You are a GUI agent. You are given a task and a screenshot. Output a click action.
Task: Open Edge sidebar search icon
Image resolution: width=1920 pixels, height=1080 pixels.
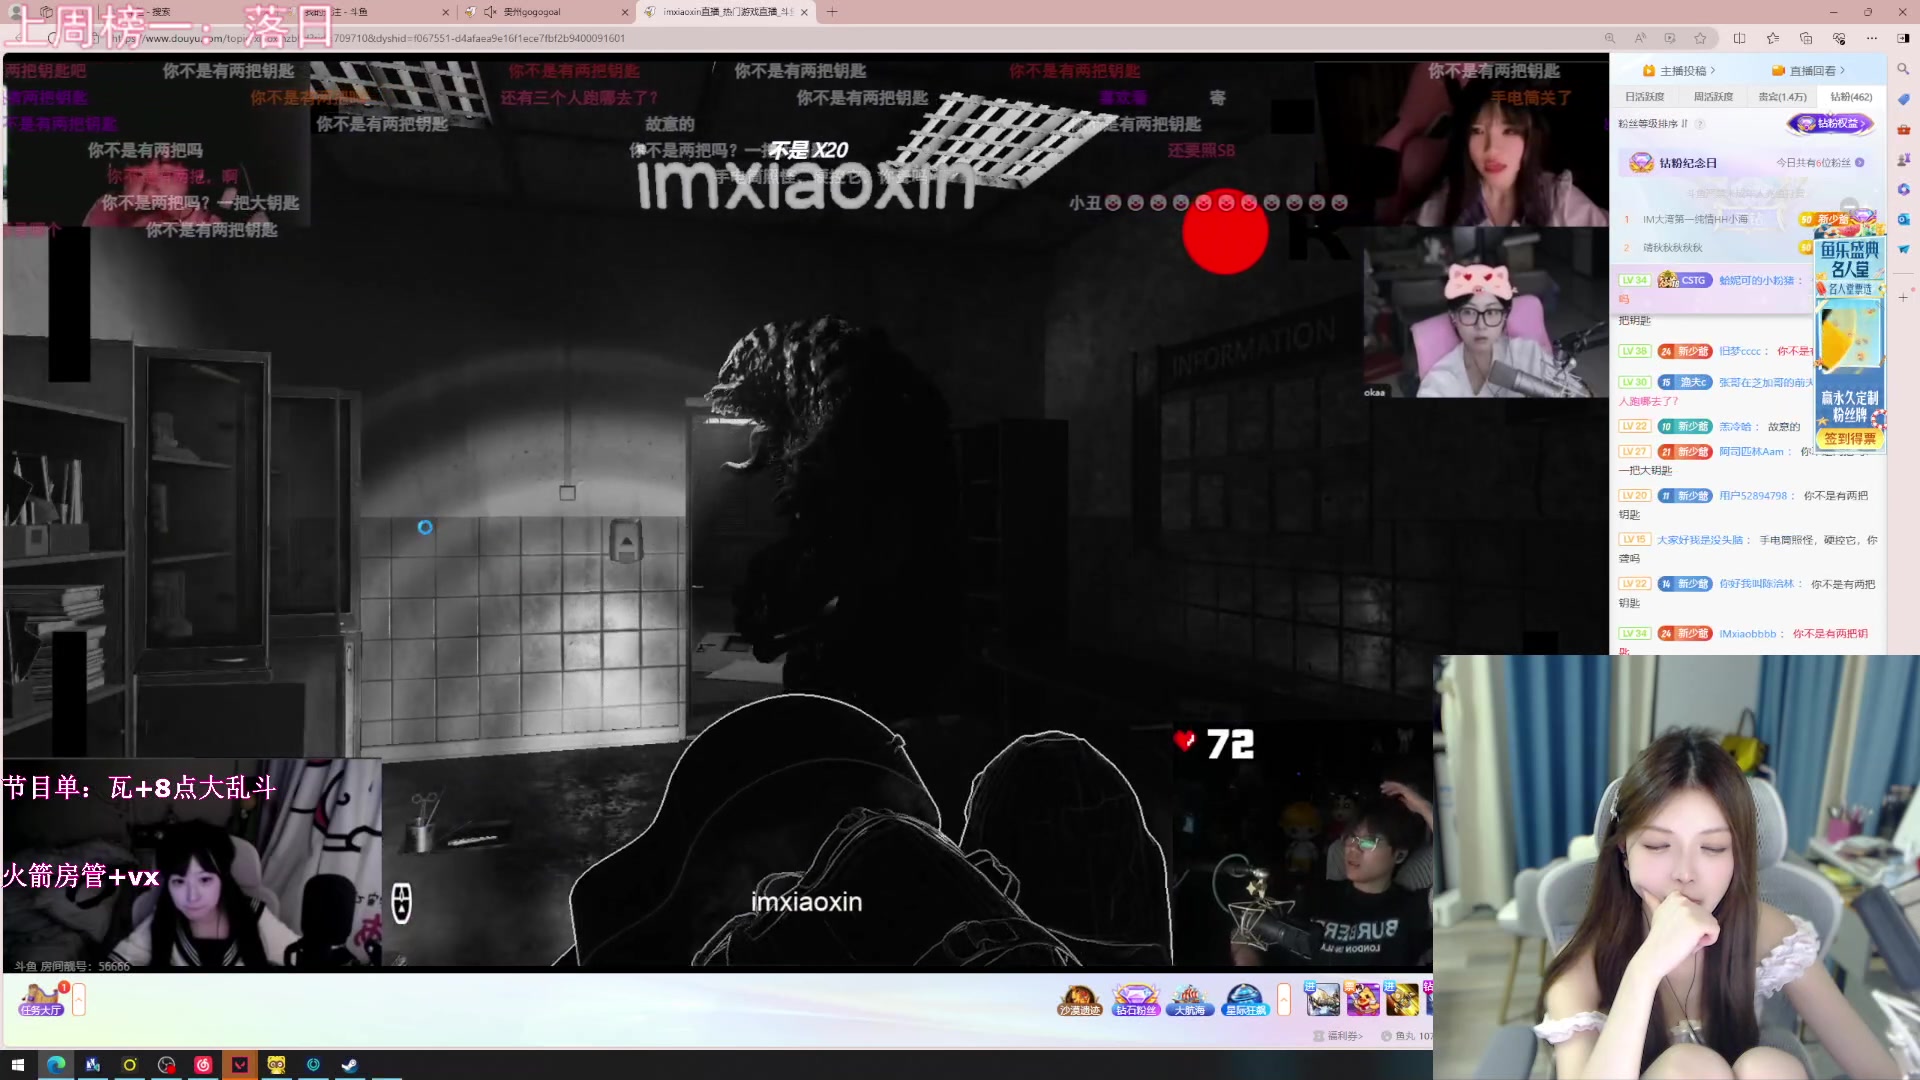click(x=1903, y=69)
